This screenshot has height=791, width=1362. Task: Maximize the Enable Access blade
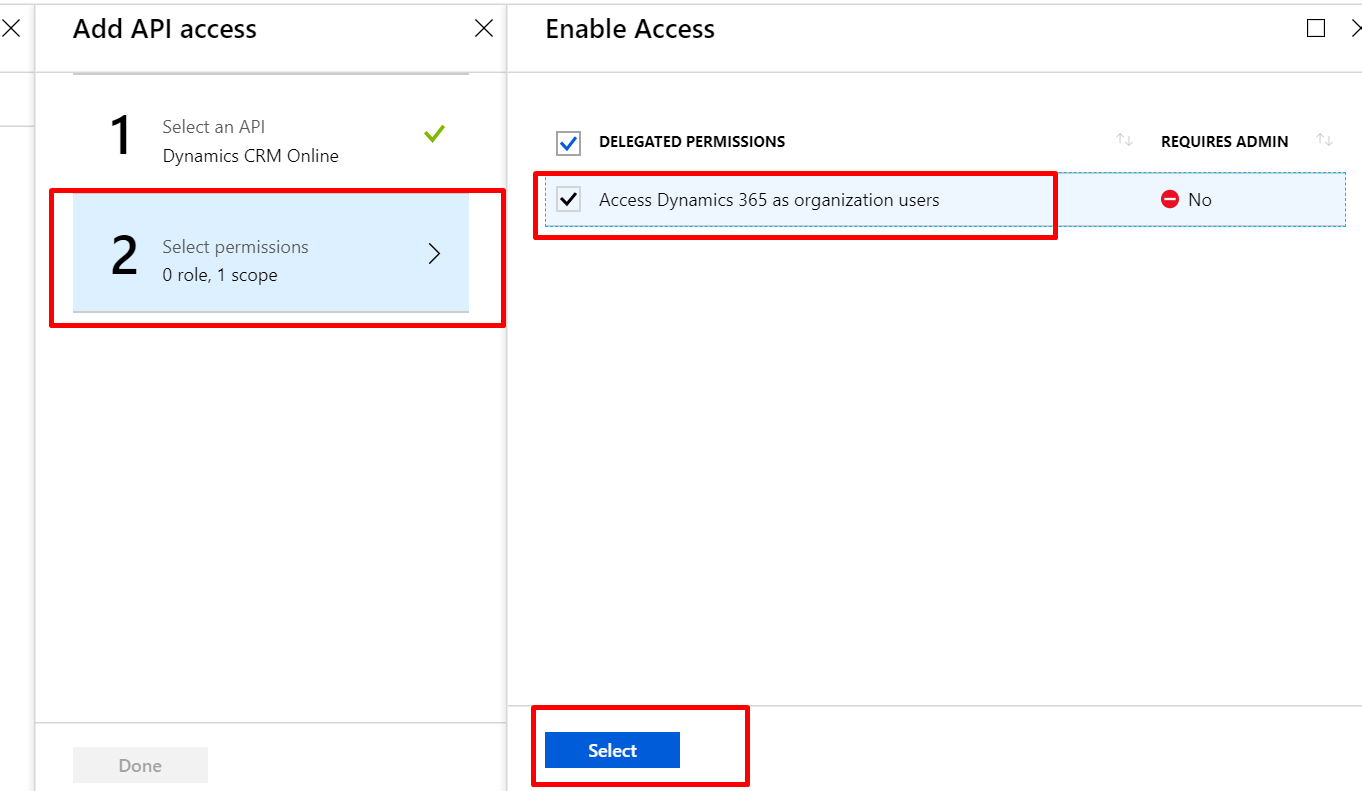(1316, 29)
